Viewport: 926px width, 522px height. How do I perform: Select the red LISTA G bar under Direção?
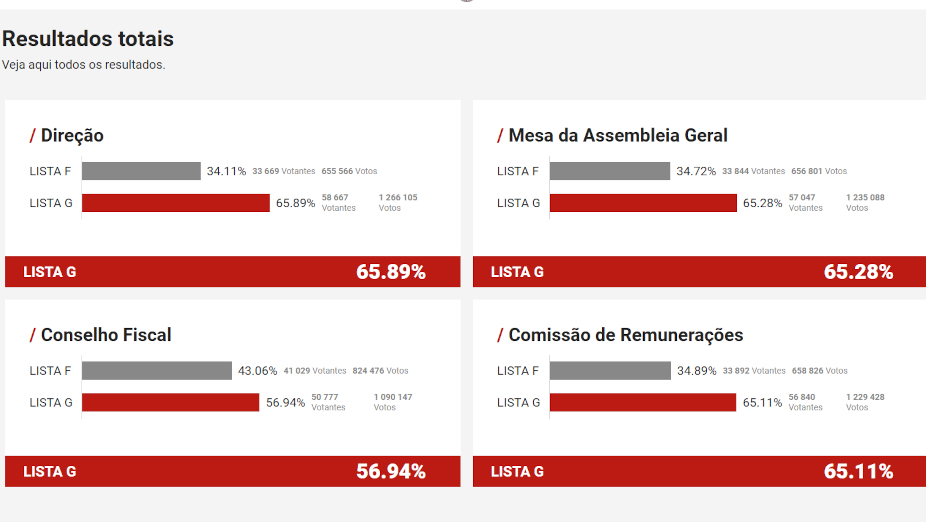point(176,203)
